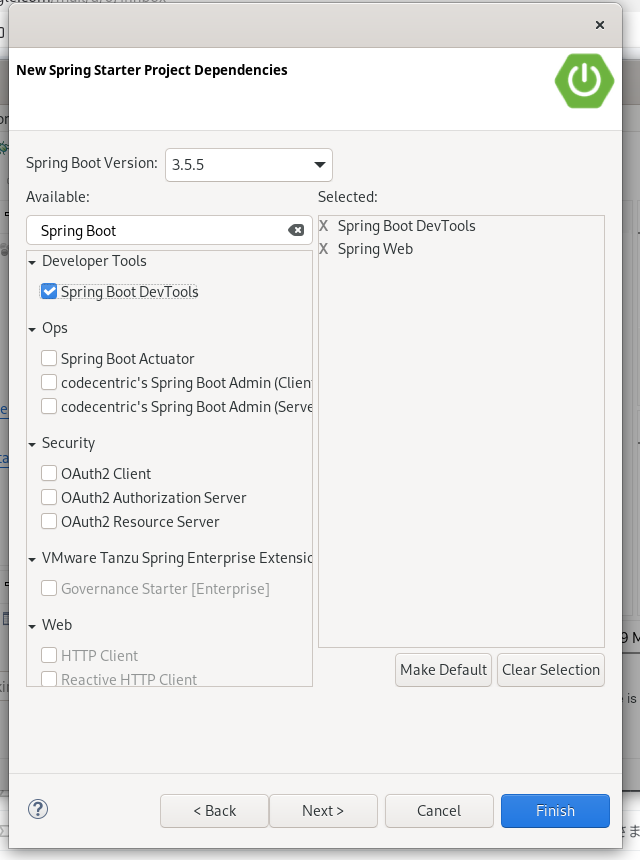Cancel the project wizard
This screenshot has height=860, width=640.
[439, 811]
